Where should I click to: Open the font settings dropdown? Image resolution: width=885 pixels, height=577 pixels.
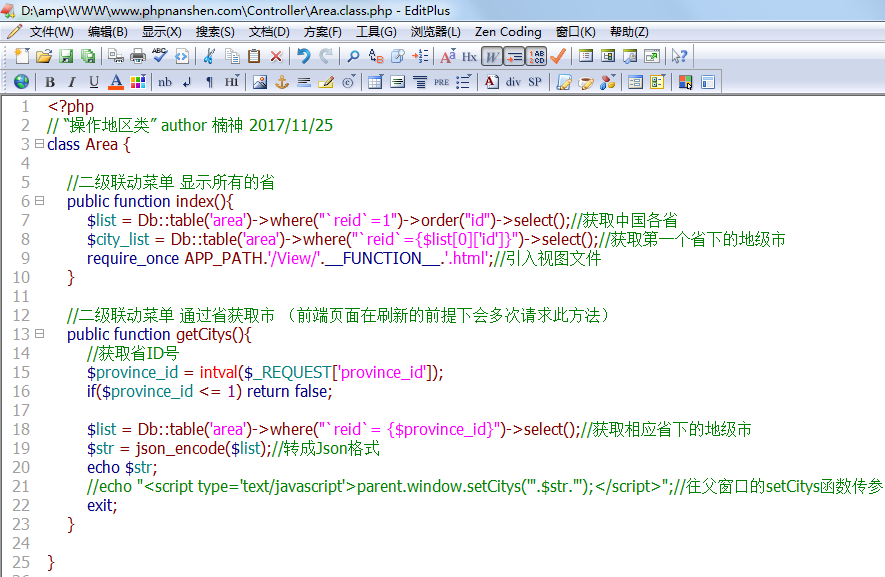click(448, 56)
